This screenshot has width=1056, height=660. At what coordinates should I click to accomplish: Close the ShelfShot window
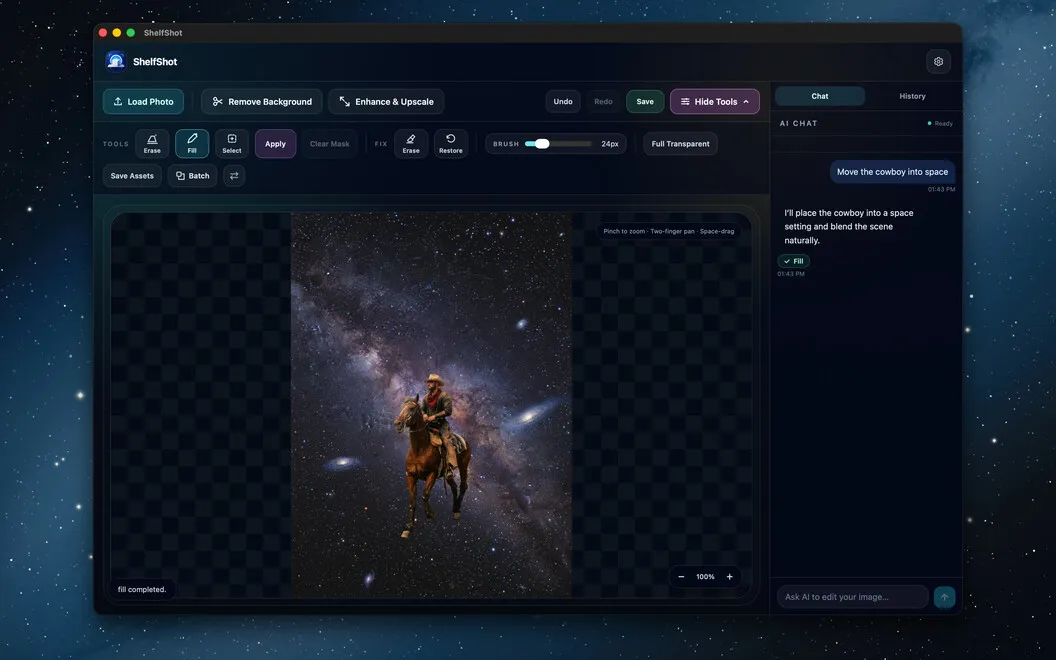pos(103,32)
